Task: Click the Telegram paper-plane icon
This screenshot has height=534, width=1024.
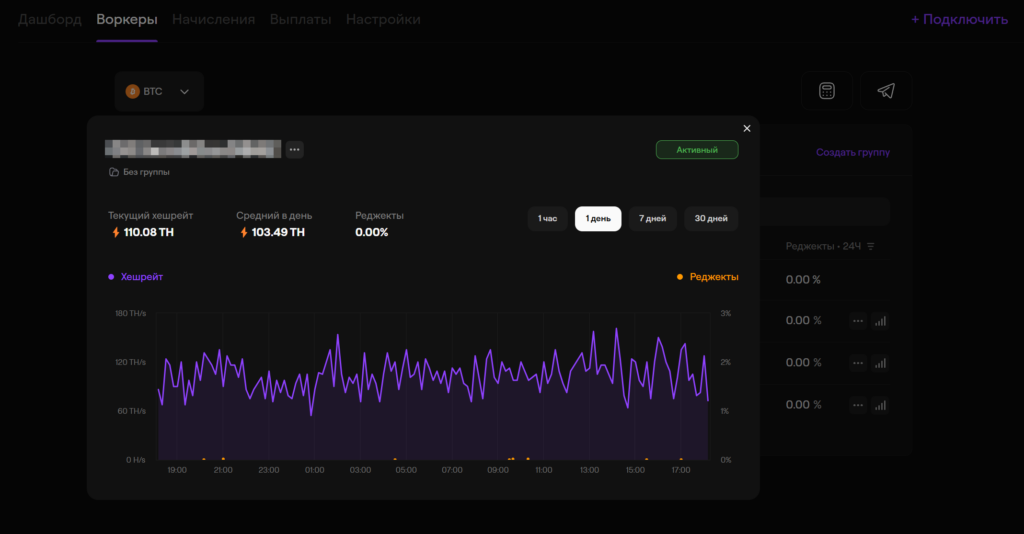Action: pos(885,91)
